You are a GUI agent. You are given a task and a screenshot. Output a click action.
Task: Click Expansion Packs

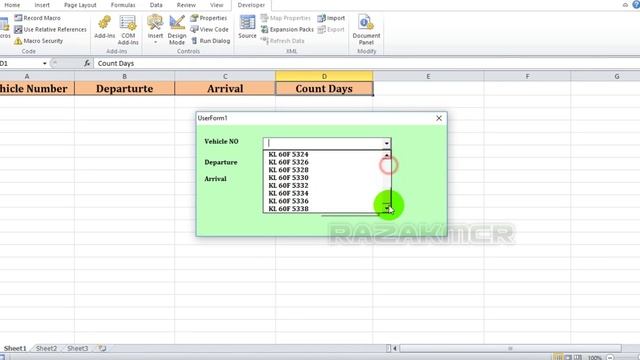coord(287,29)
